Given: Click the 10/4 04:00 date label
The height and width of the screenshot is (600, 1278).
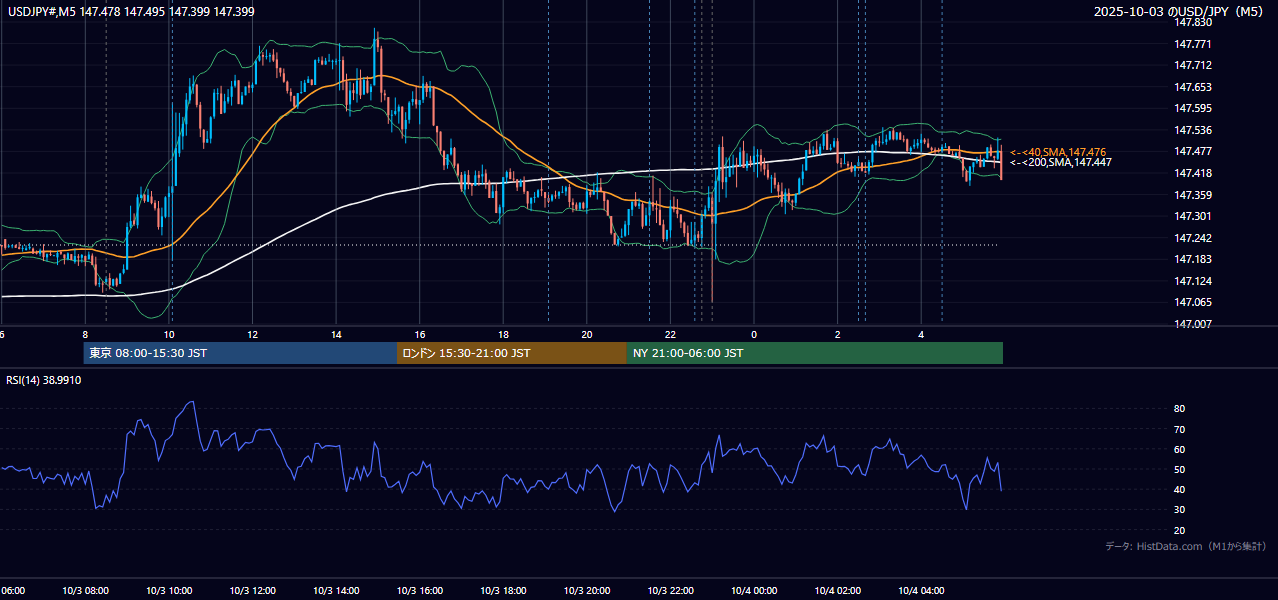Looking at the screenshot, I should [920, 591].
